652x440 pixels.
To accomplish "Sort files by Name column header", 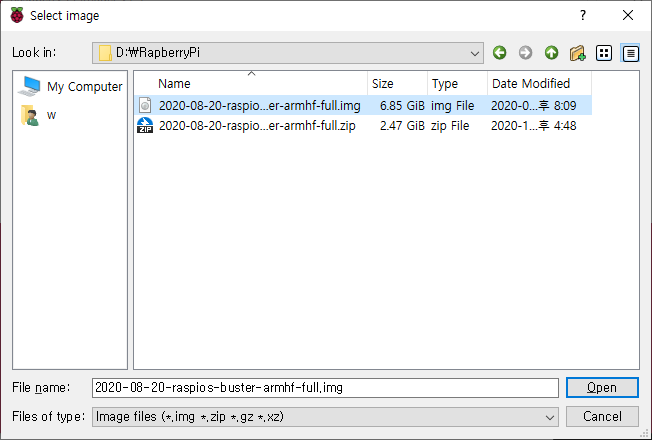I will [251, 84].
